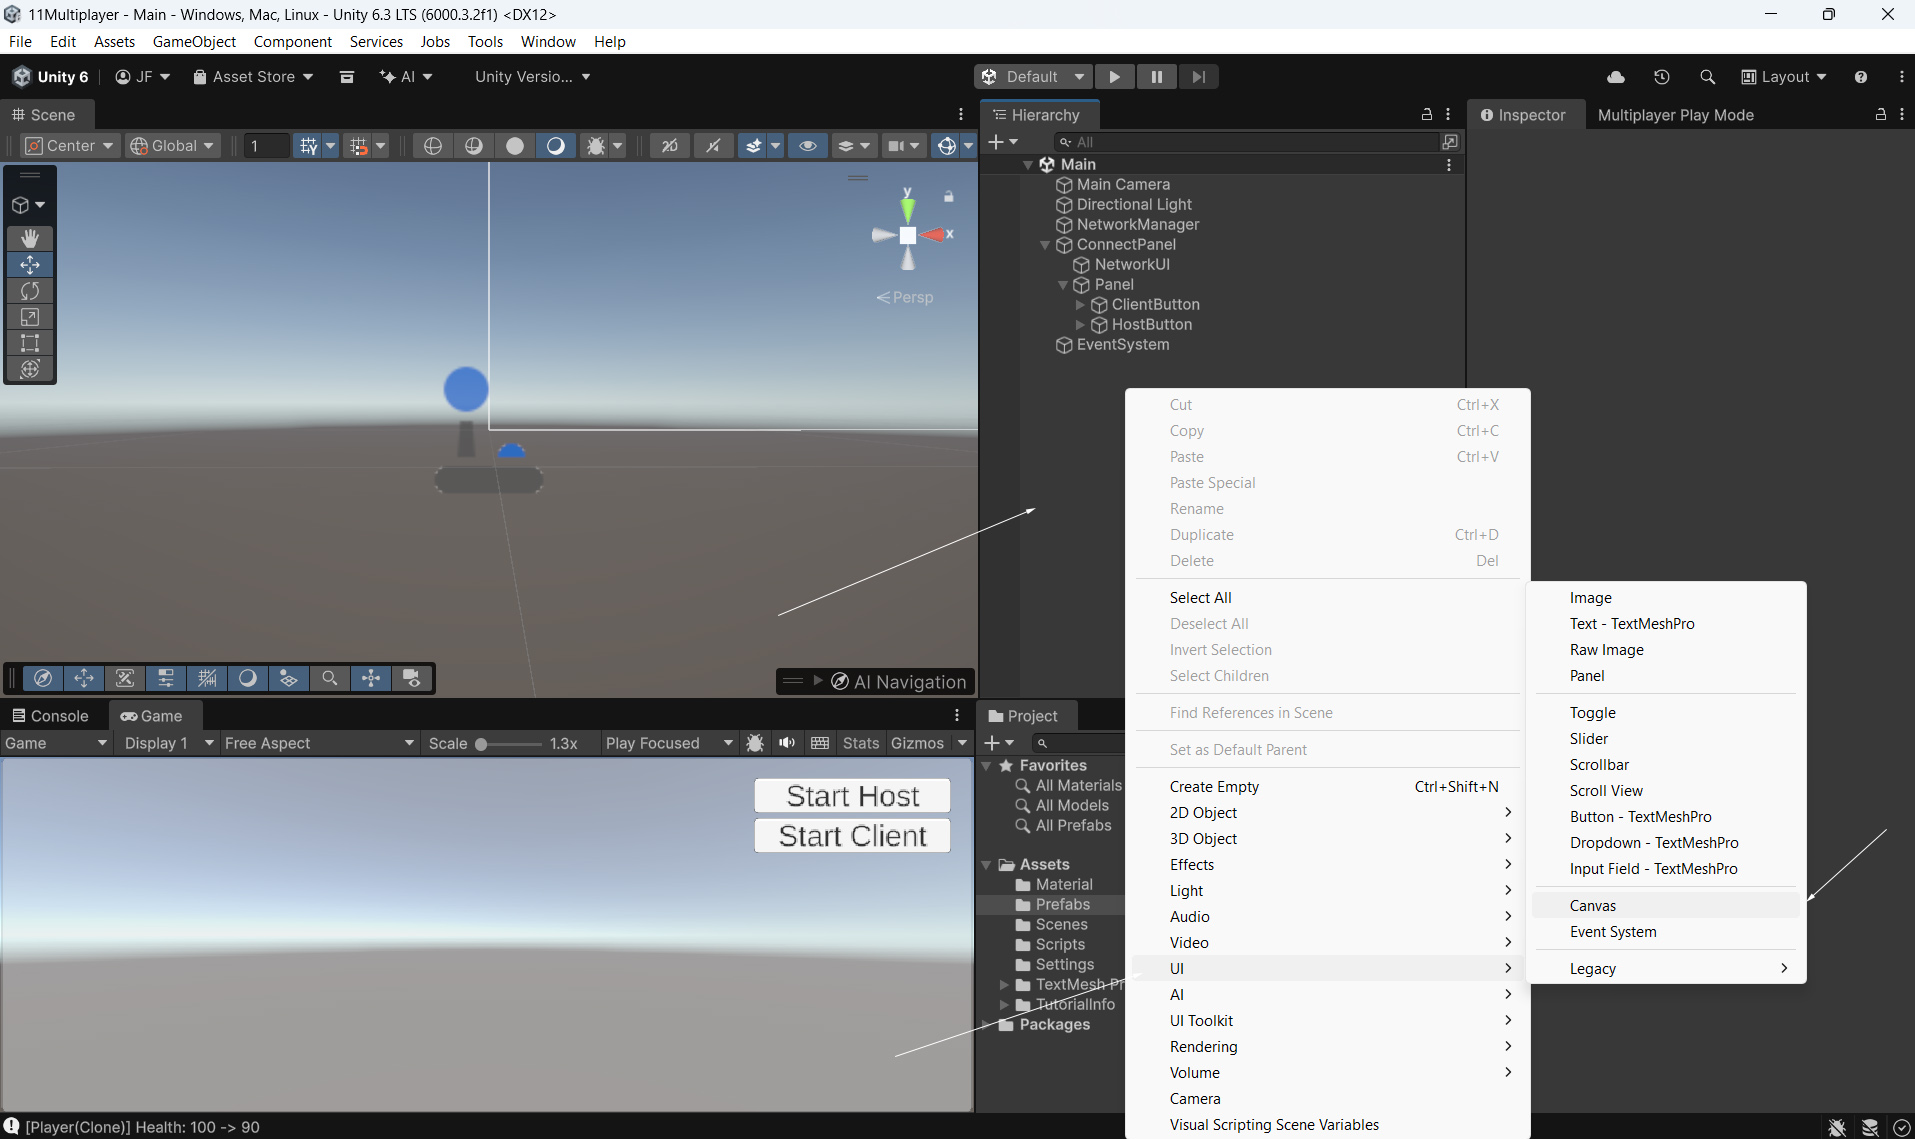Select the Rotate tool in Scene toolbar
This screenshot has height=1139, width=1915.
pos(30,291)
